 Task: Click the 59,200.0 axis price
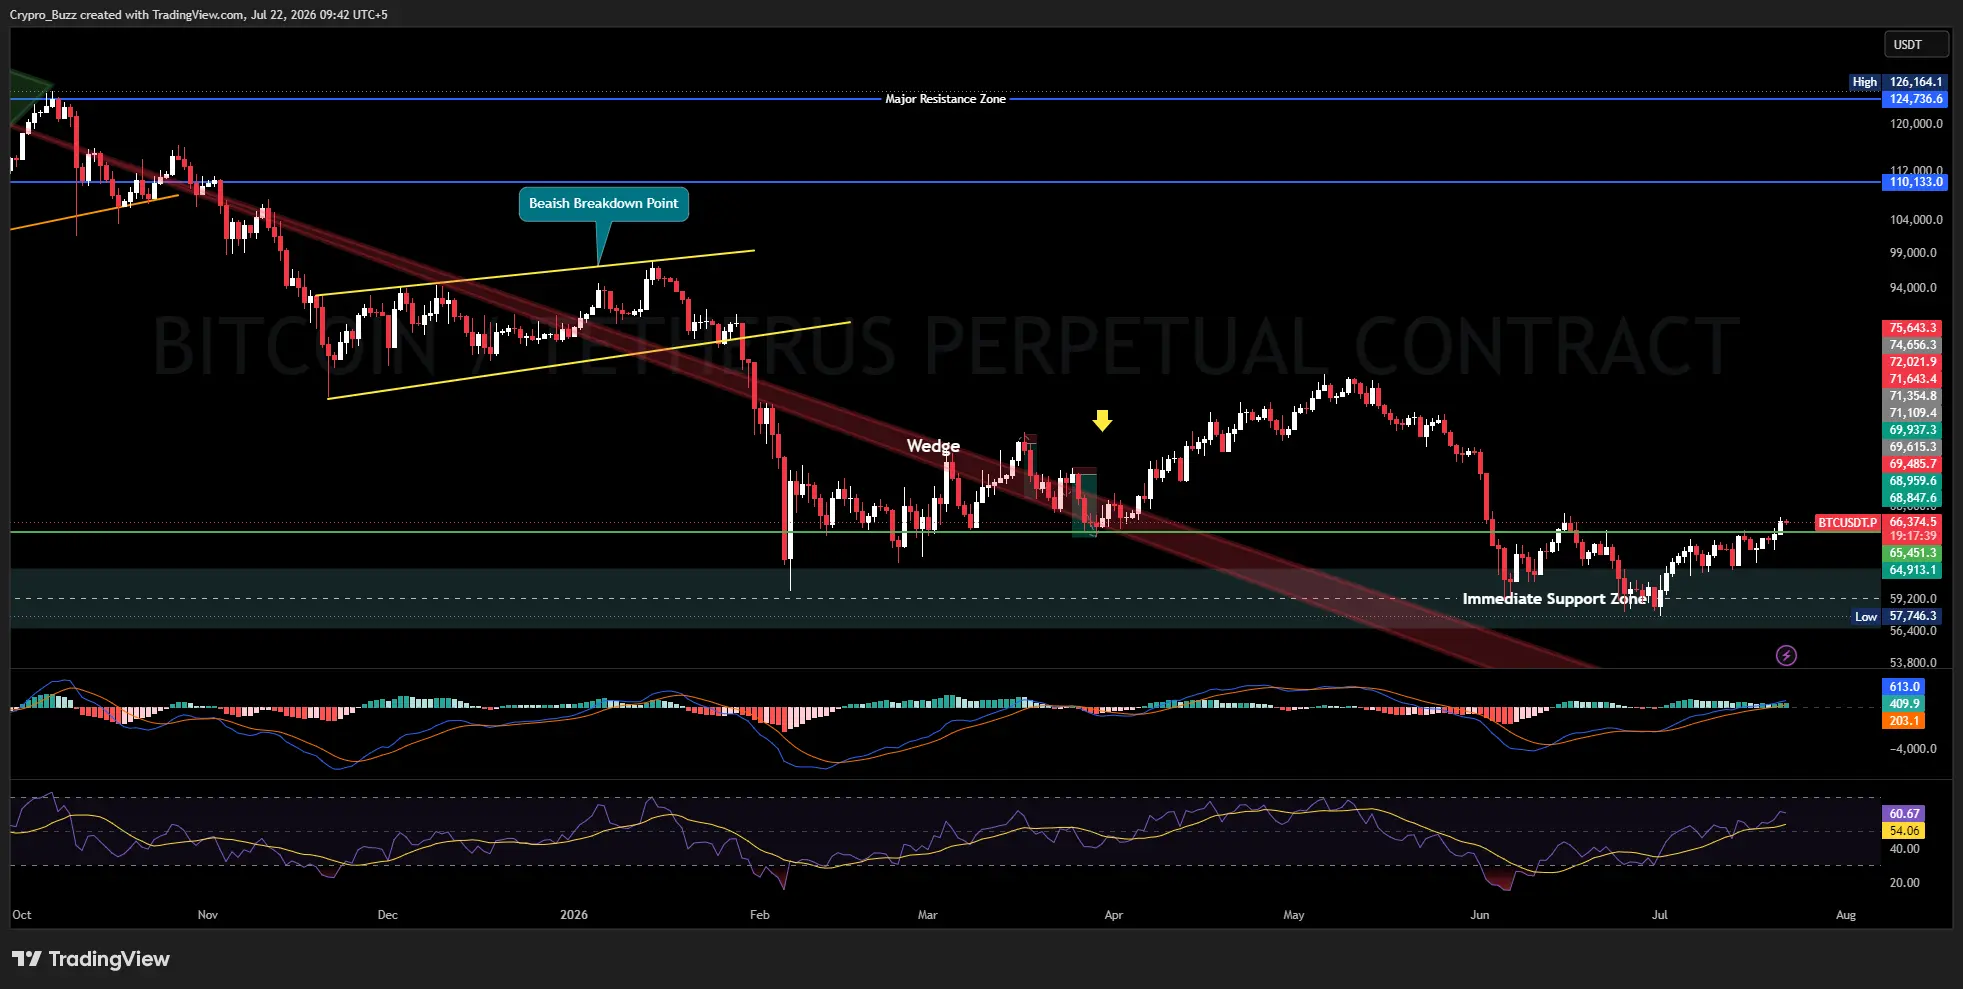click(x=1913, y=599)
